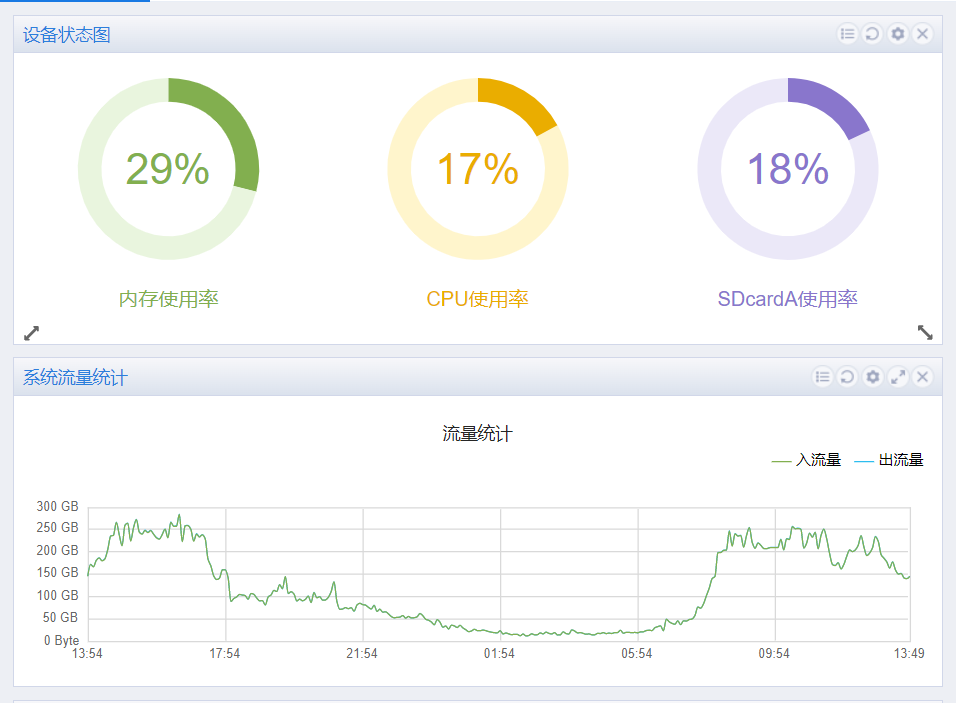956x703 pixels.
Task: Maximize the 系统流量统计 panel
Action: pos(897,377)
